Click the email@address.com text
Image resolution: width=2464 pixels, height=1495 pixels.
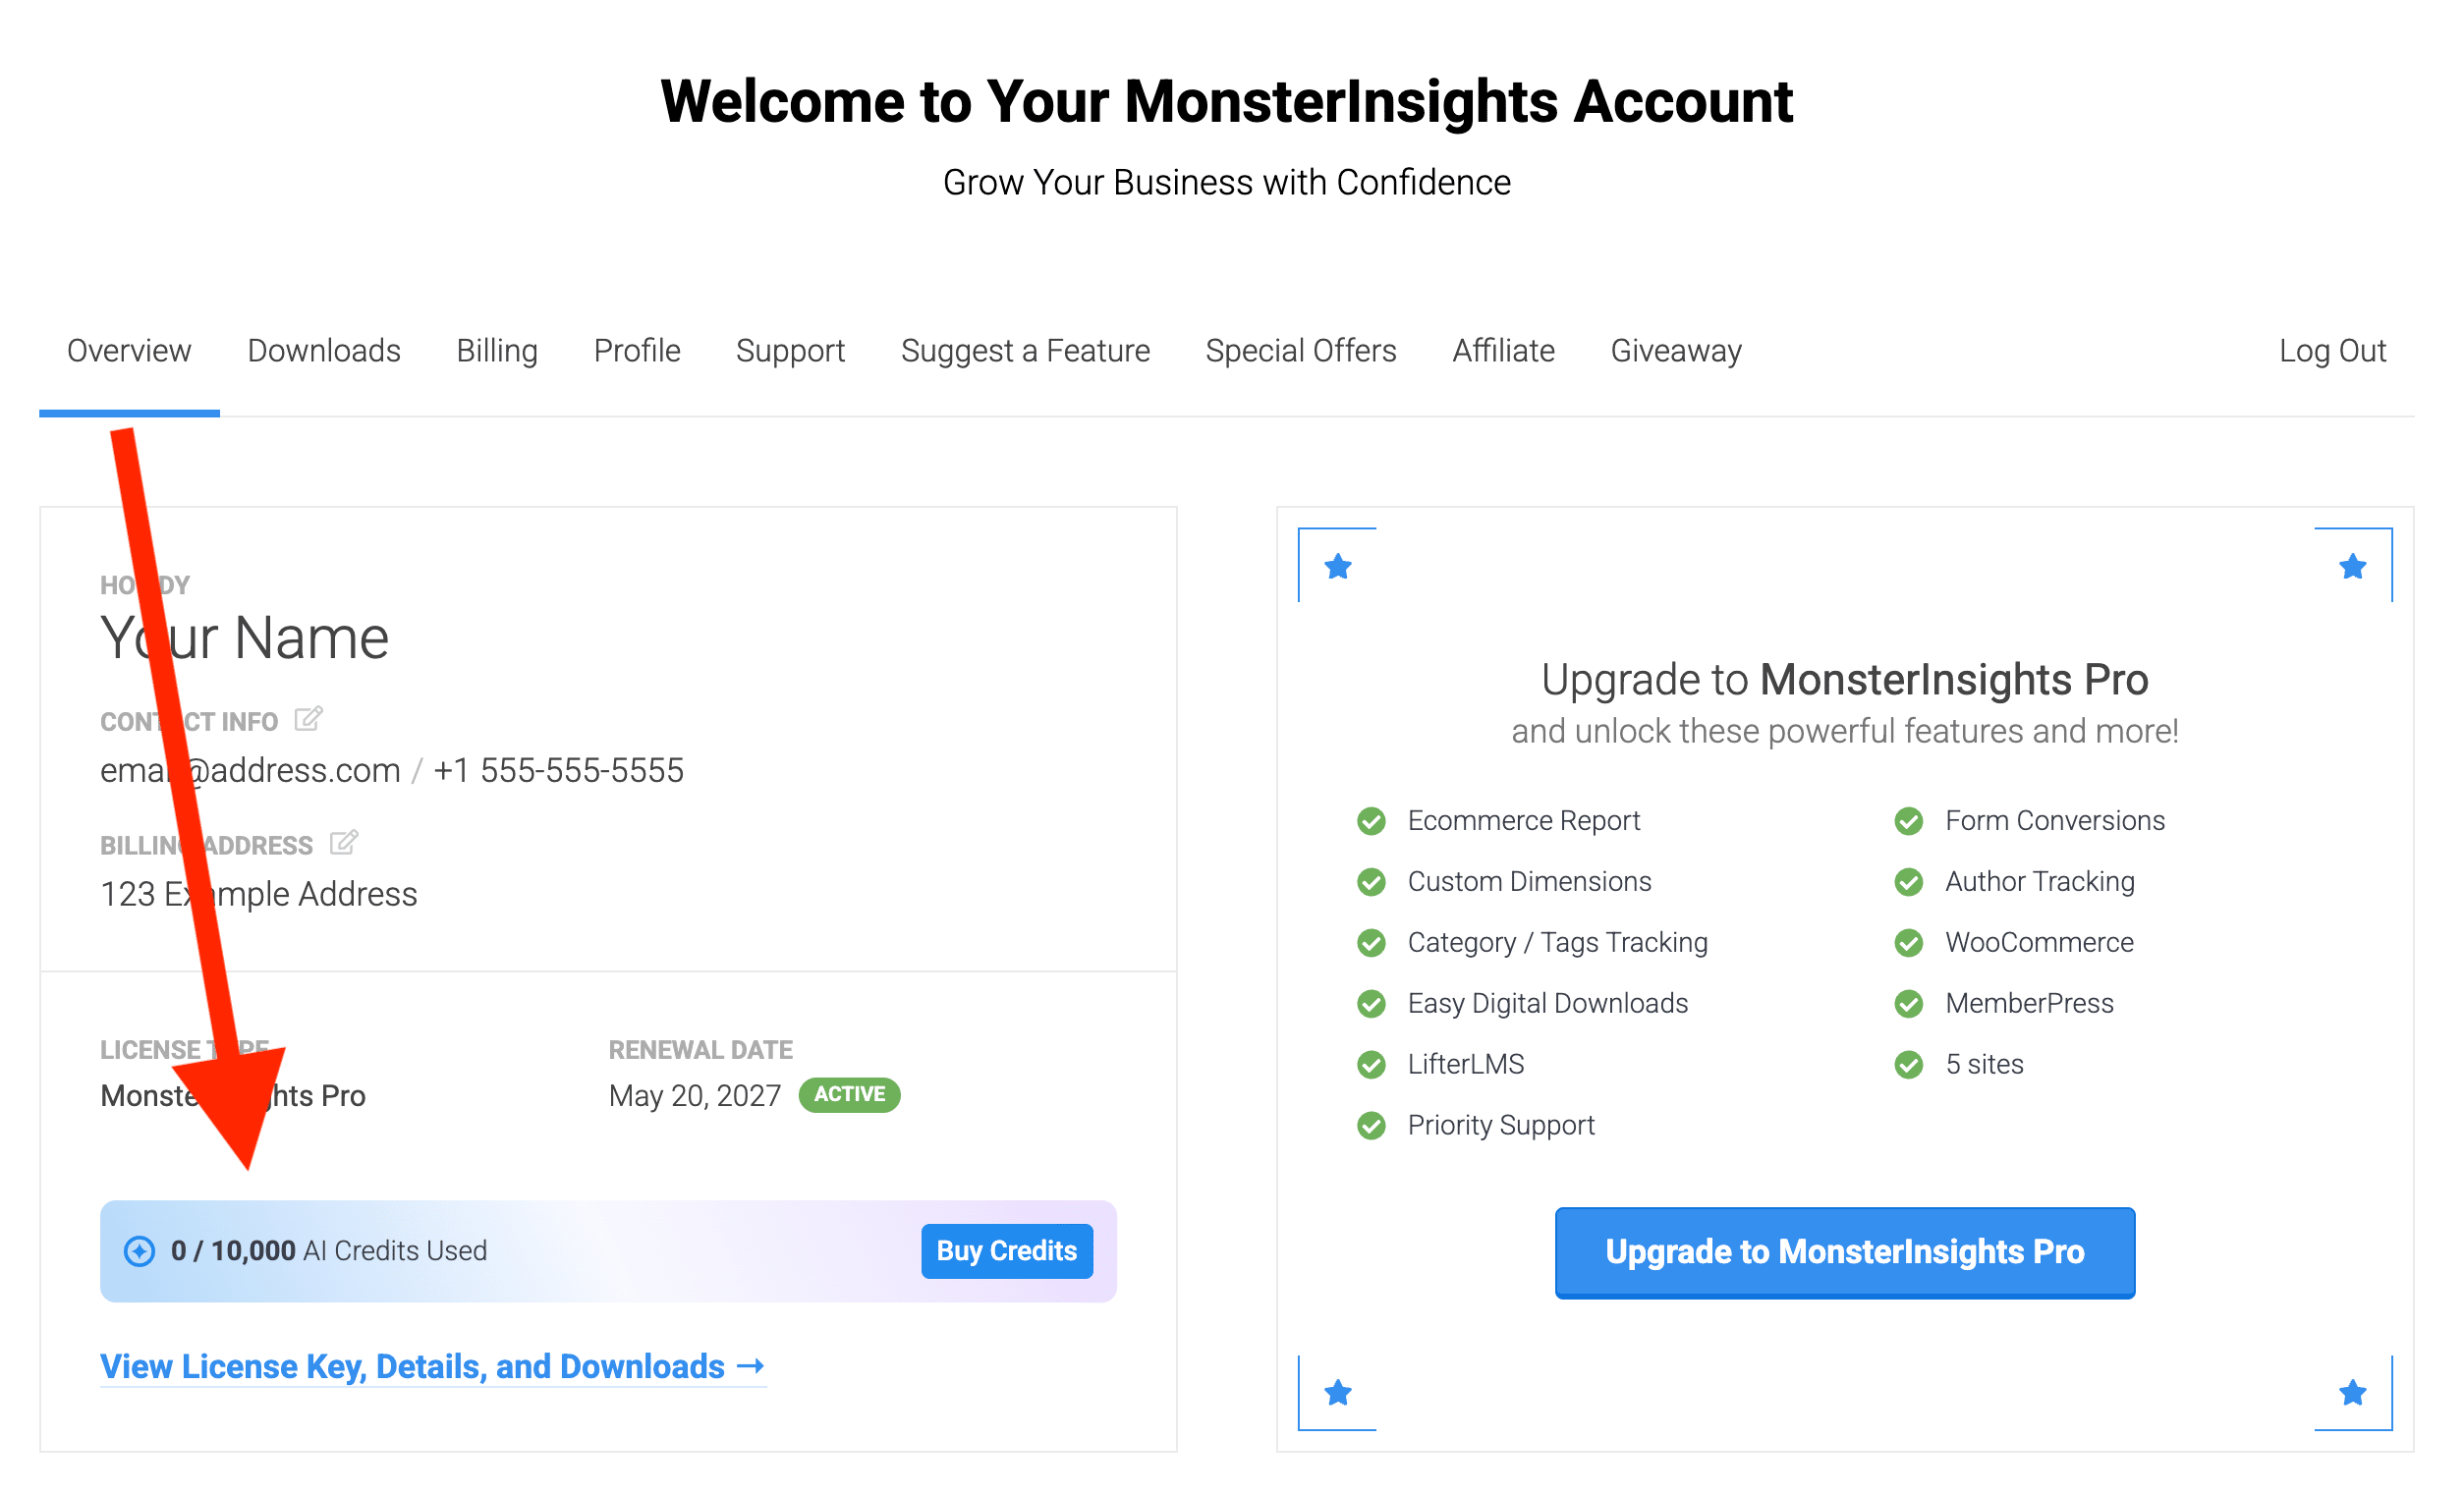[x=251, y=773]
